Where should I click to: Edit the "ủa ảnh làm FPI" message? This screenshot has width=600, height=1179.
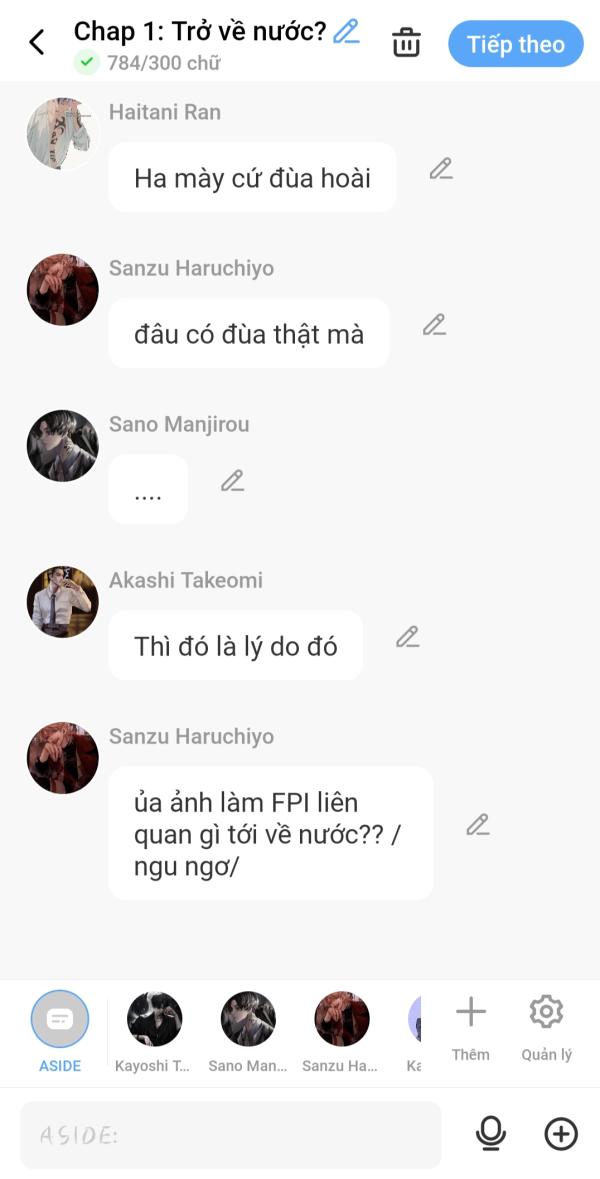click(x=477, y=825)
